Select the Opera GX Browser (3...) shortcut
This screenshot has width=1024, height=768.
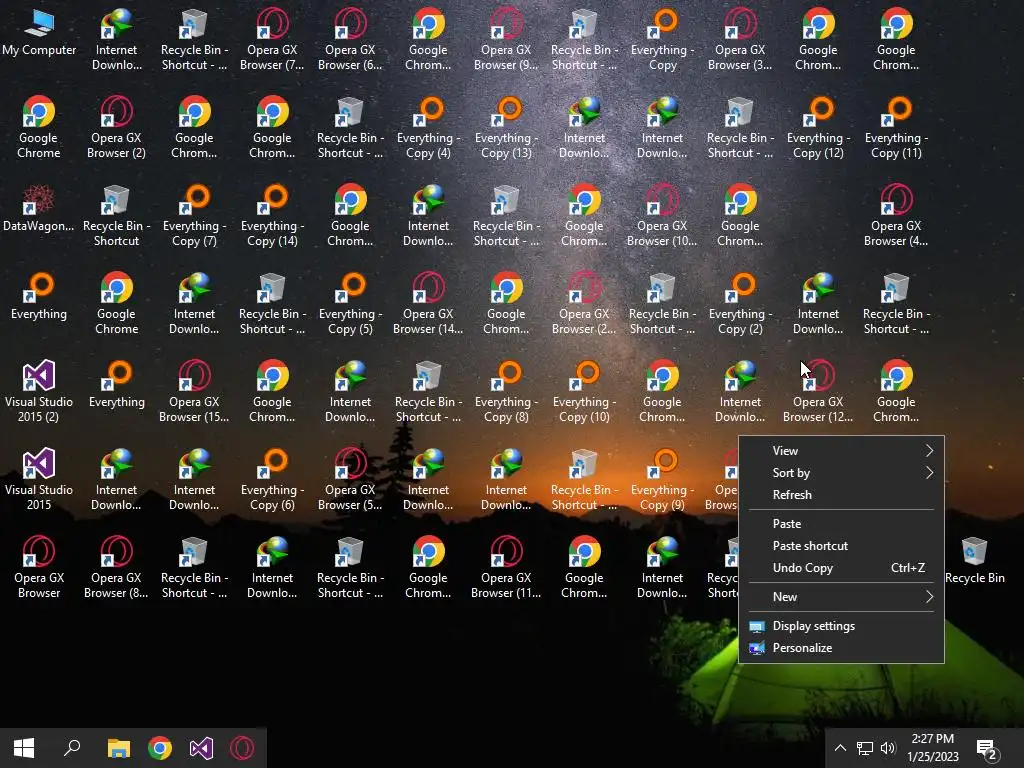(740, 39)
